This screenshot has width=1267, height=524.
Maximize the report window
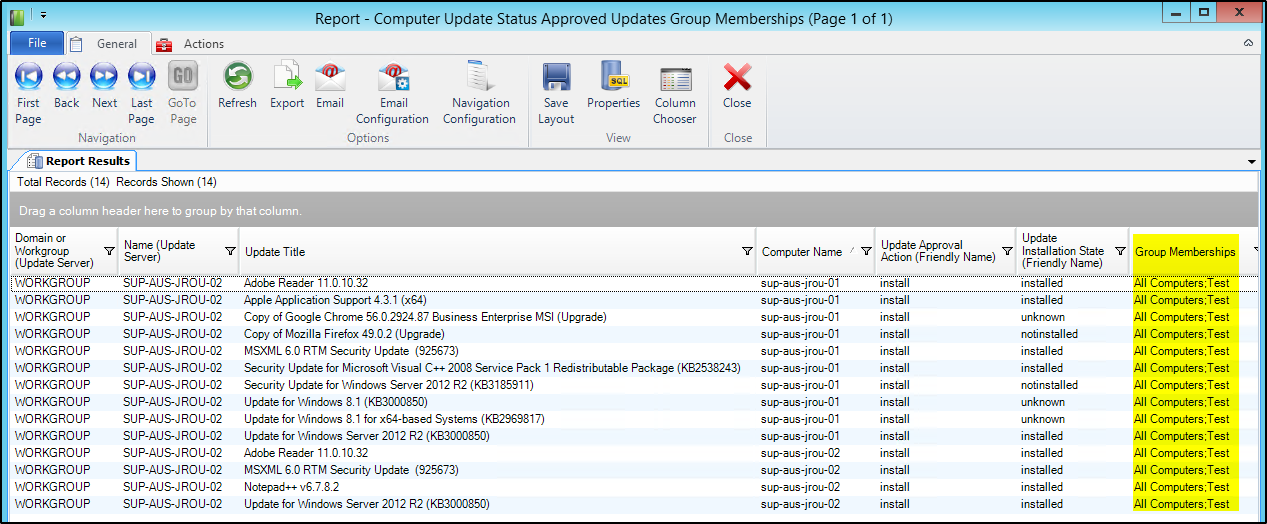pos(1204,13)
